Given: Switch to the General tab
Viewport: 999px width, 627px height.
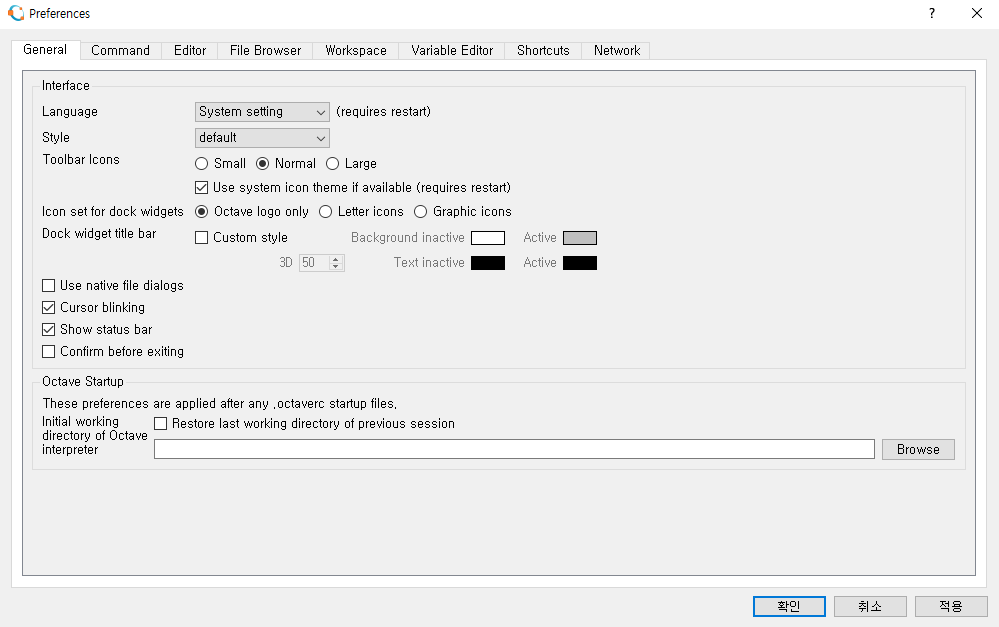Looking at the screenshot, I should coord(45,50).
